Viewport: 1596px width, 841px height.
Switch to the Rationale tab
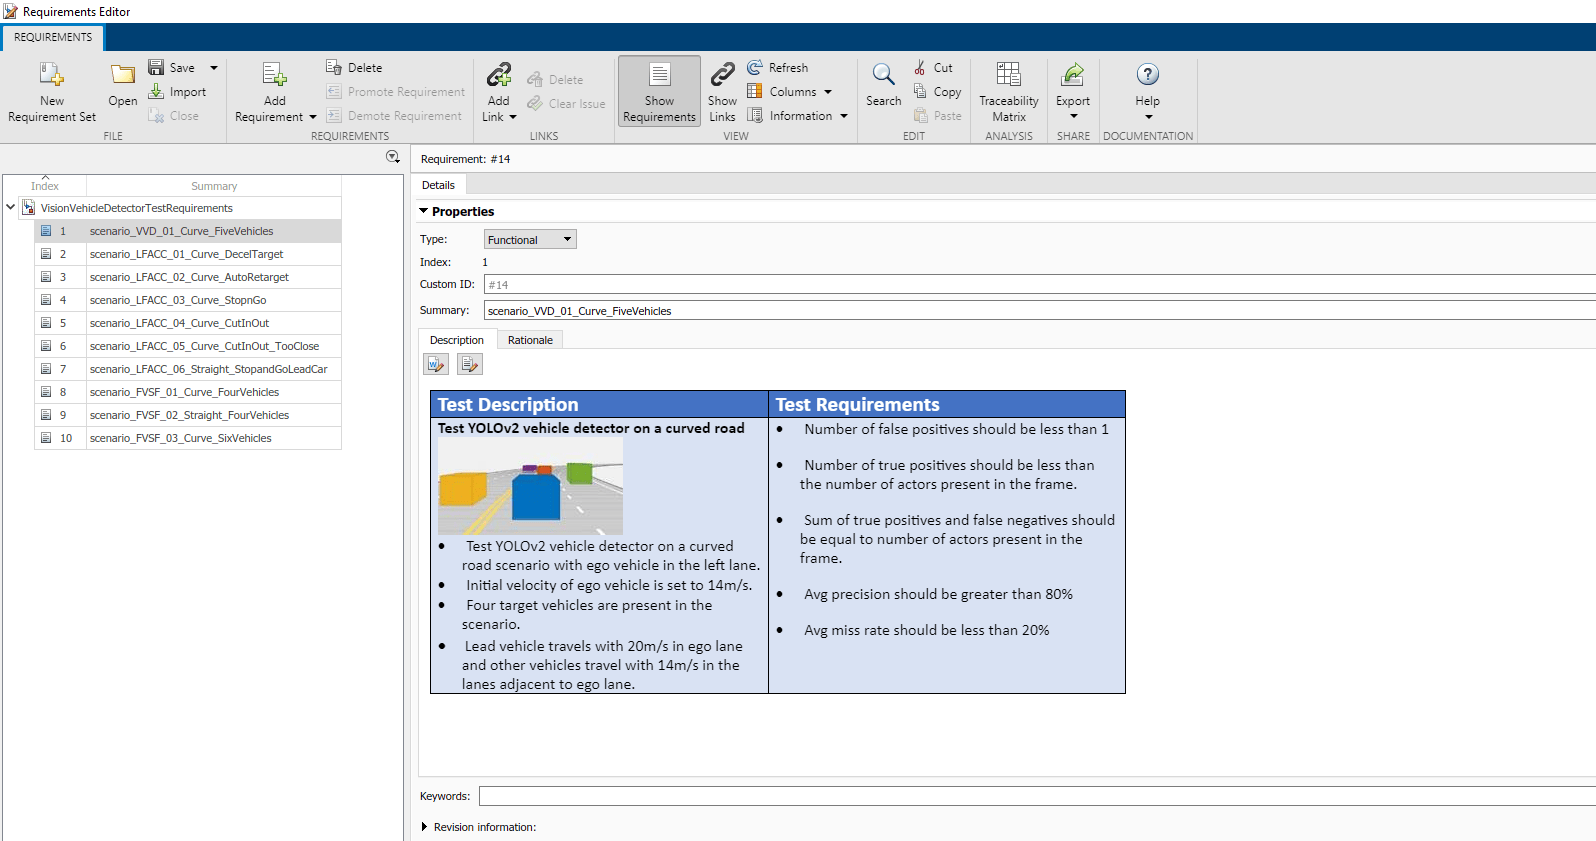click(530, 340)
